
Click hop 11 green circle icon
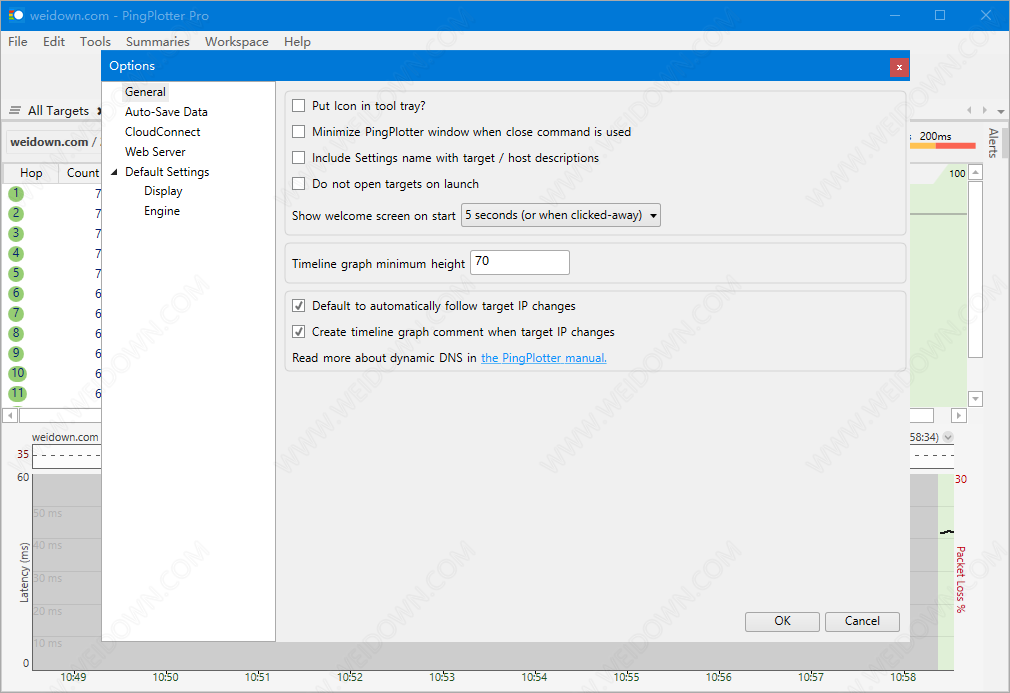pyautogui.click(x=17, y=394)
